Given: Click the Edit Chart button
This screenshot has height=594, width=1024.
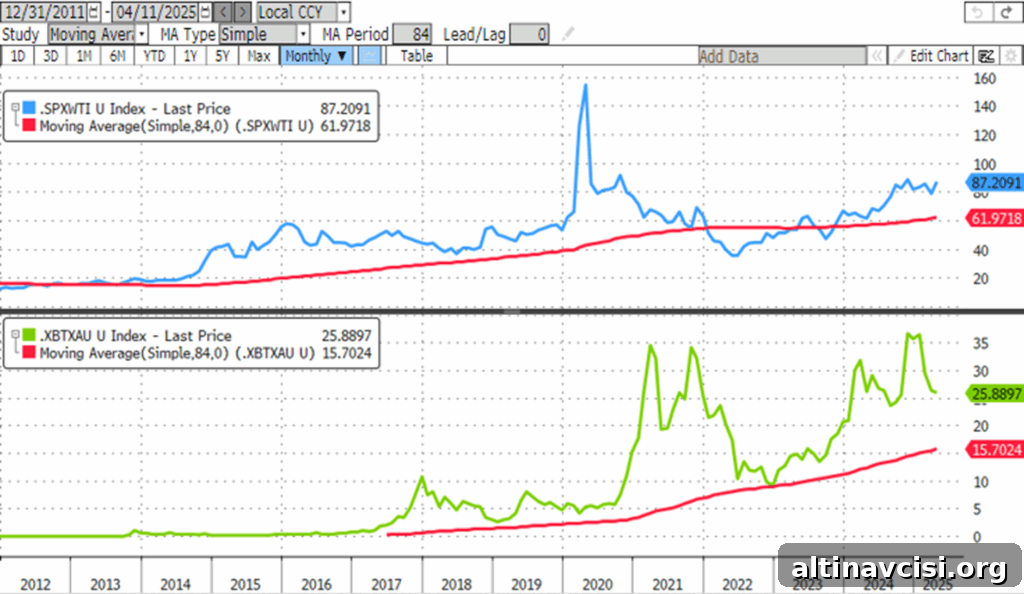Looking at the screenshot, I should pos(932,56).
